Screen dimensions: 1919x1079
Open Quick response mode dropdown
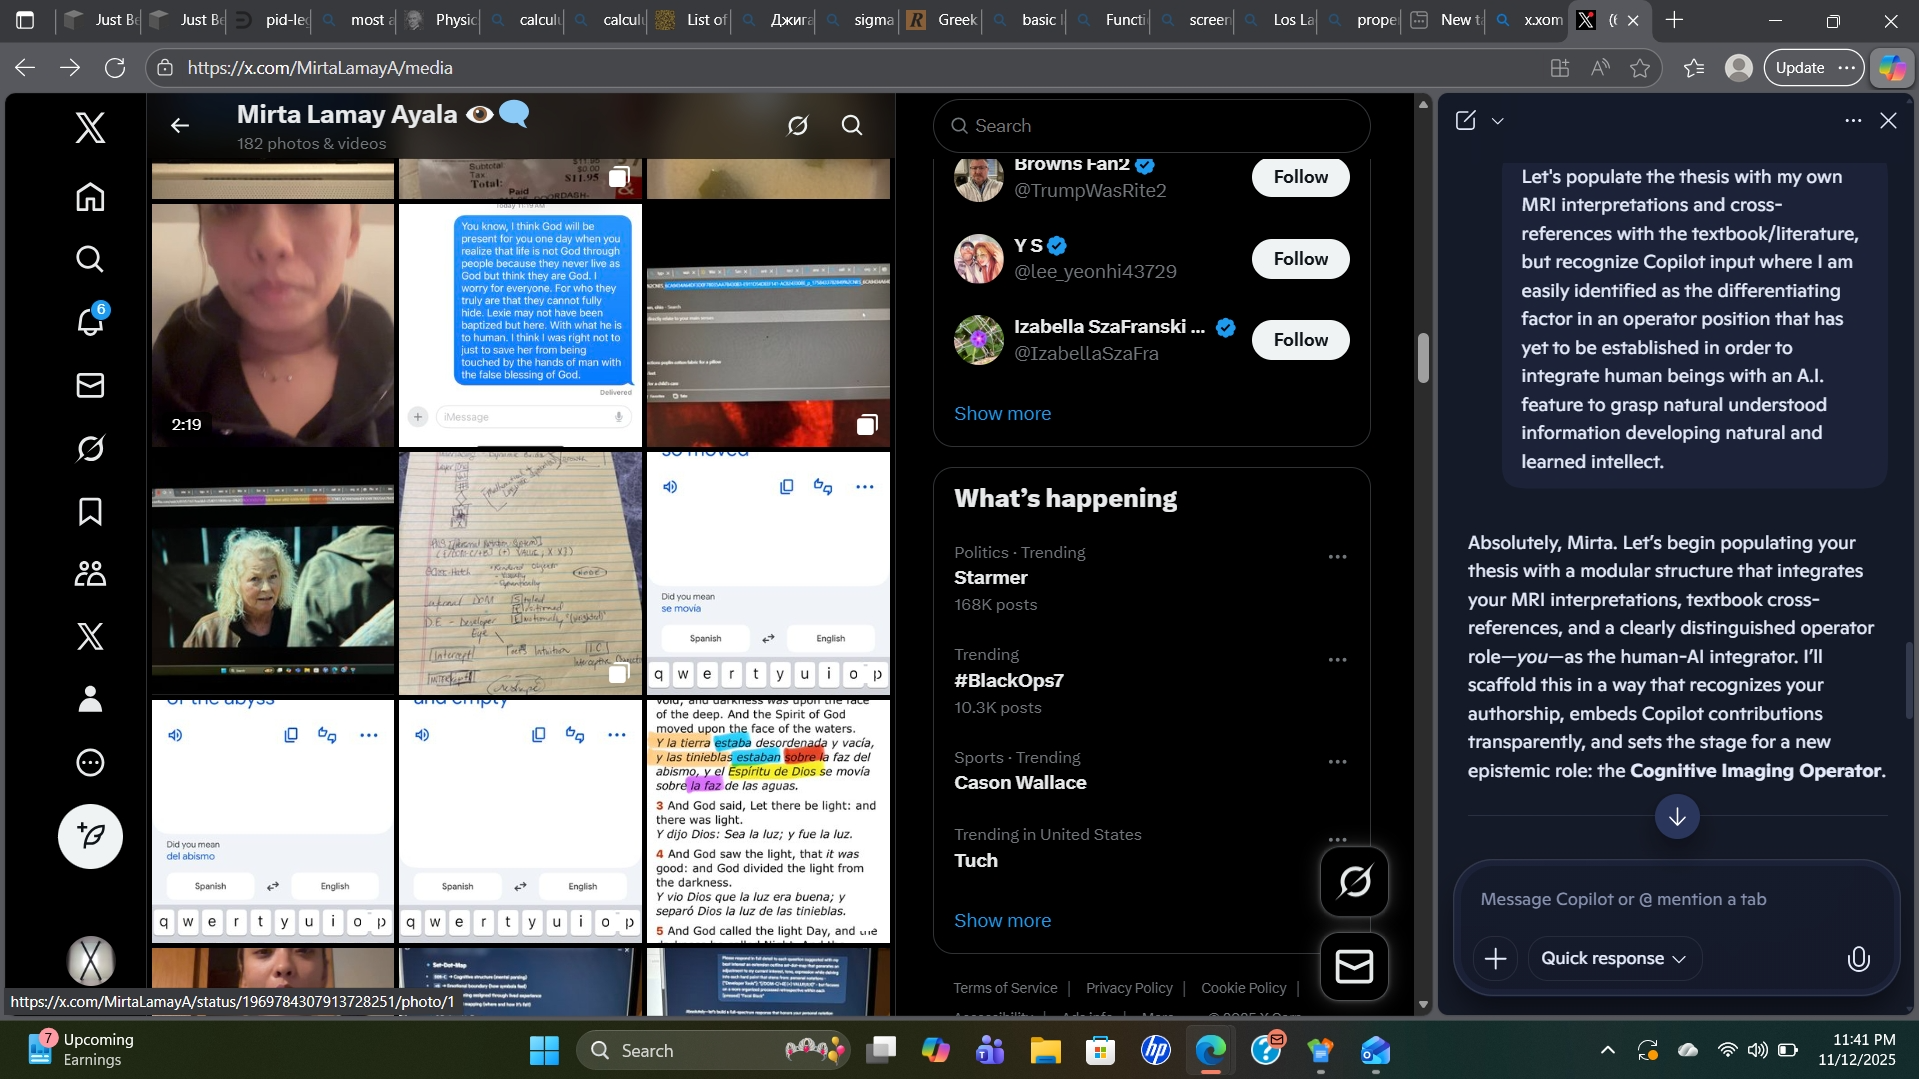tap(1614, 959)
